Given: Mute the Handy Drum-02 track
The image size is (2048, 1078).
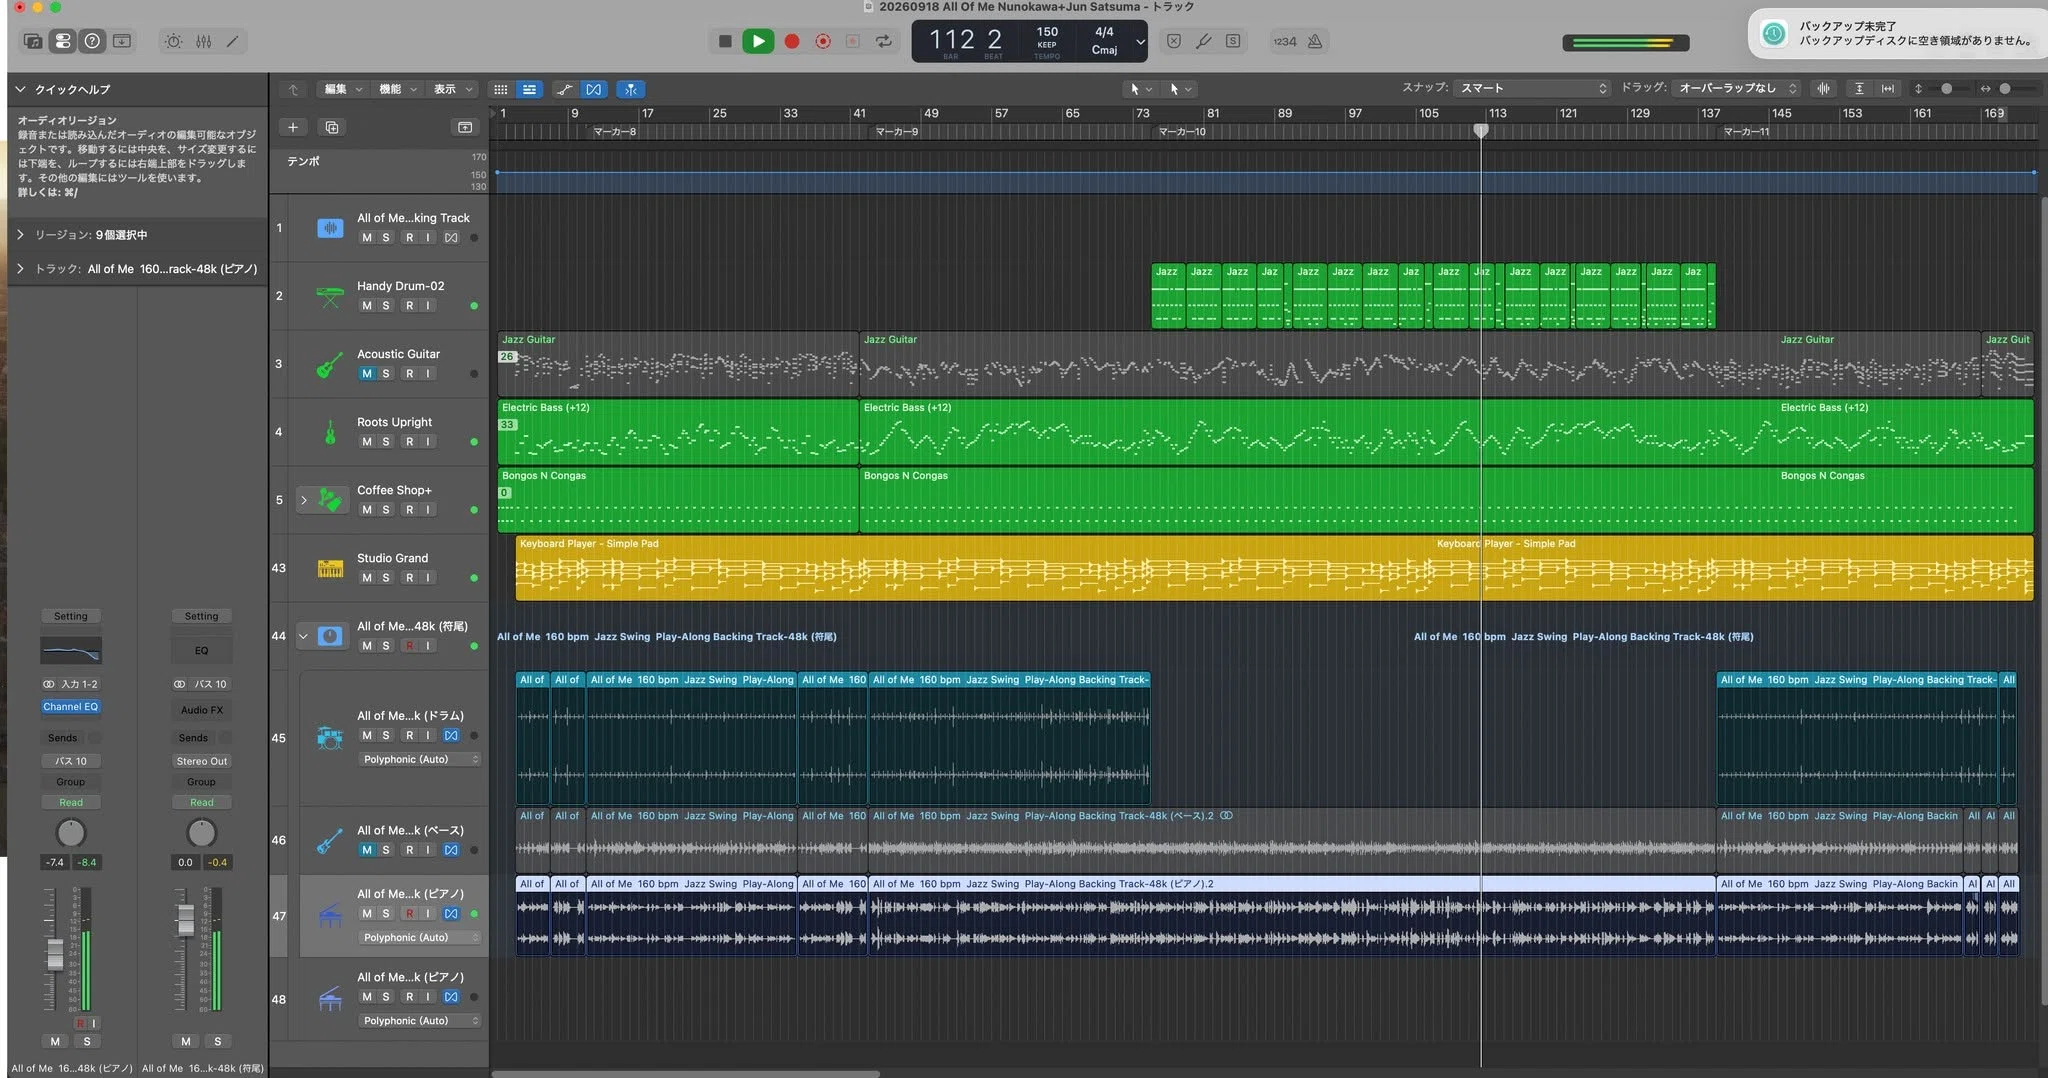Looking at the screenshot, I should point(367,305).
